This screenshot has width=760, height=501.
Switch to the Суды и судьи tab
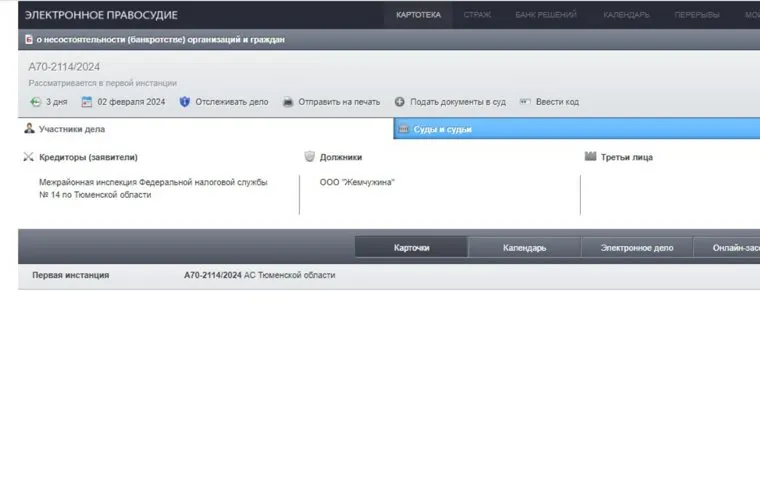coord(442,129)
